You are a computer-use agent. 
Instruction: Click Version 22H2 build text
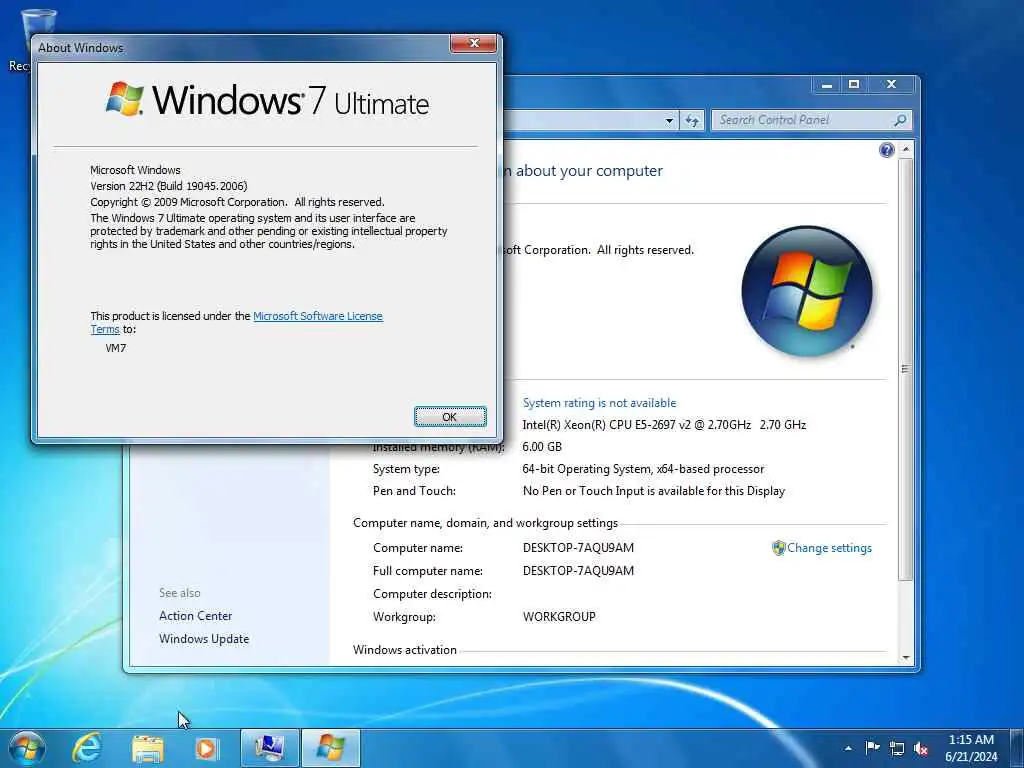pyautogui.click(x=168, y=186)
